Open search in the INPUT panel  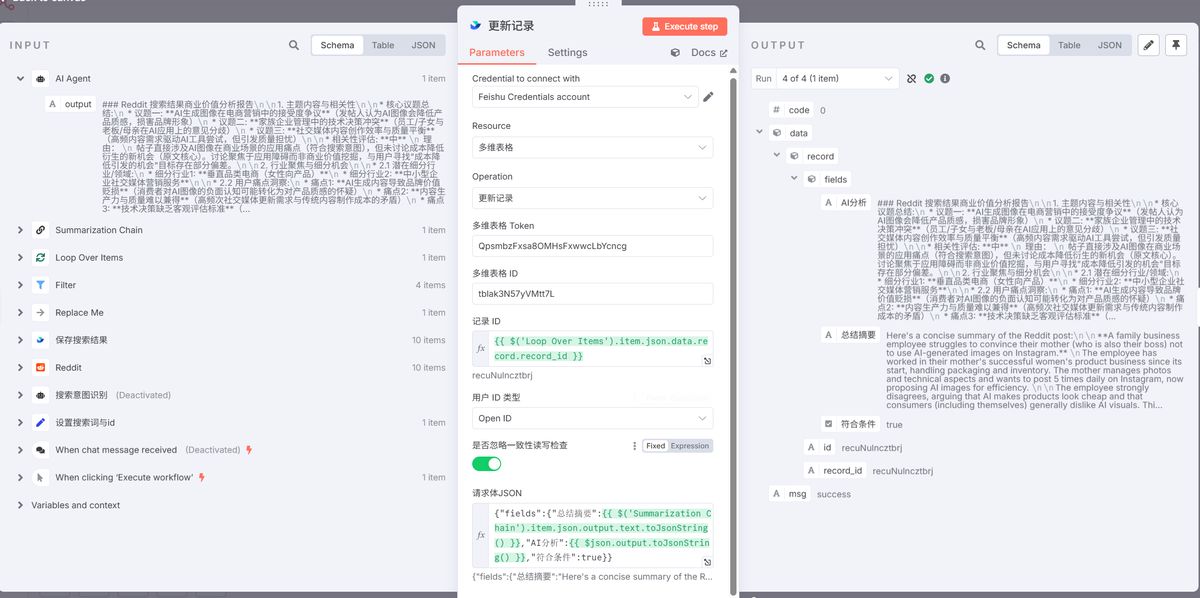tap(293, 45)
